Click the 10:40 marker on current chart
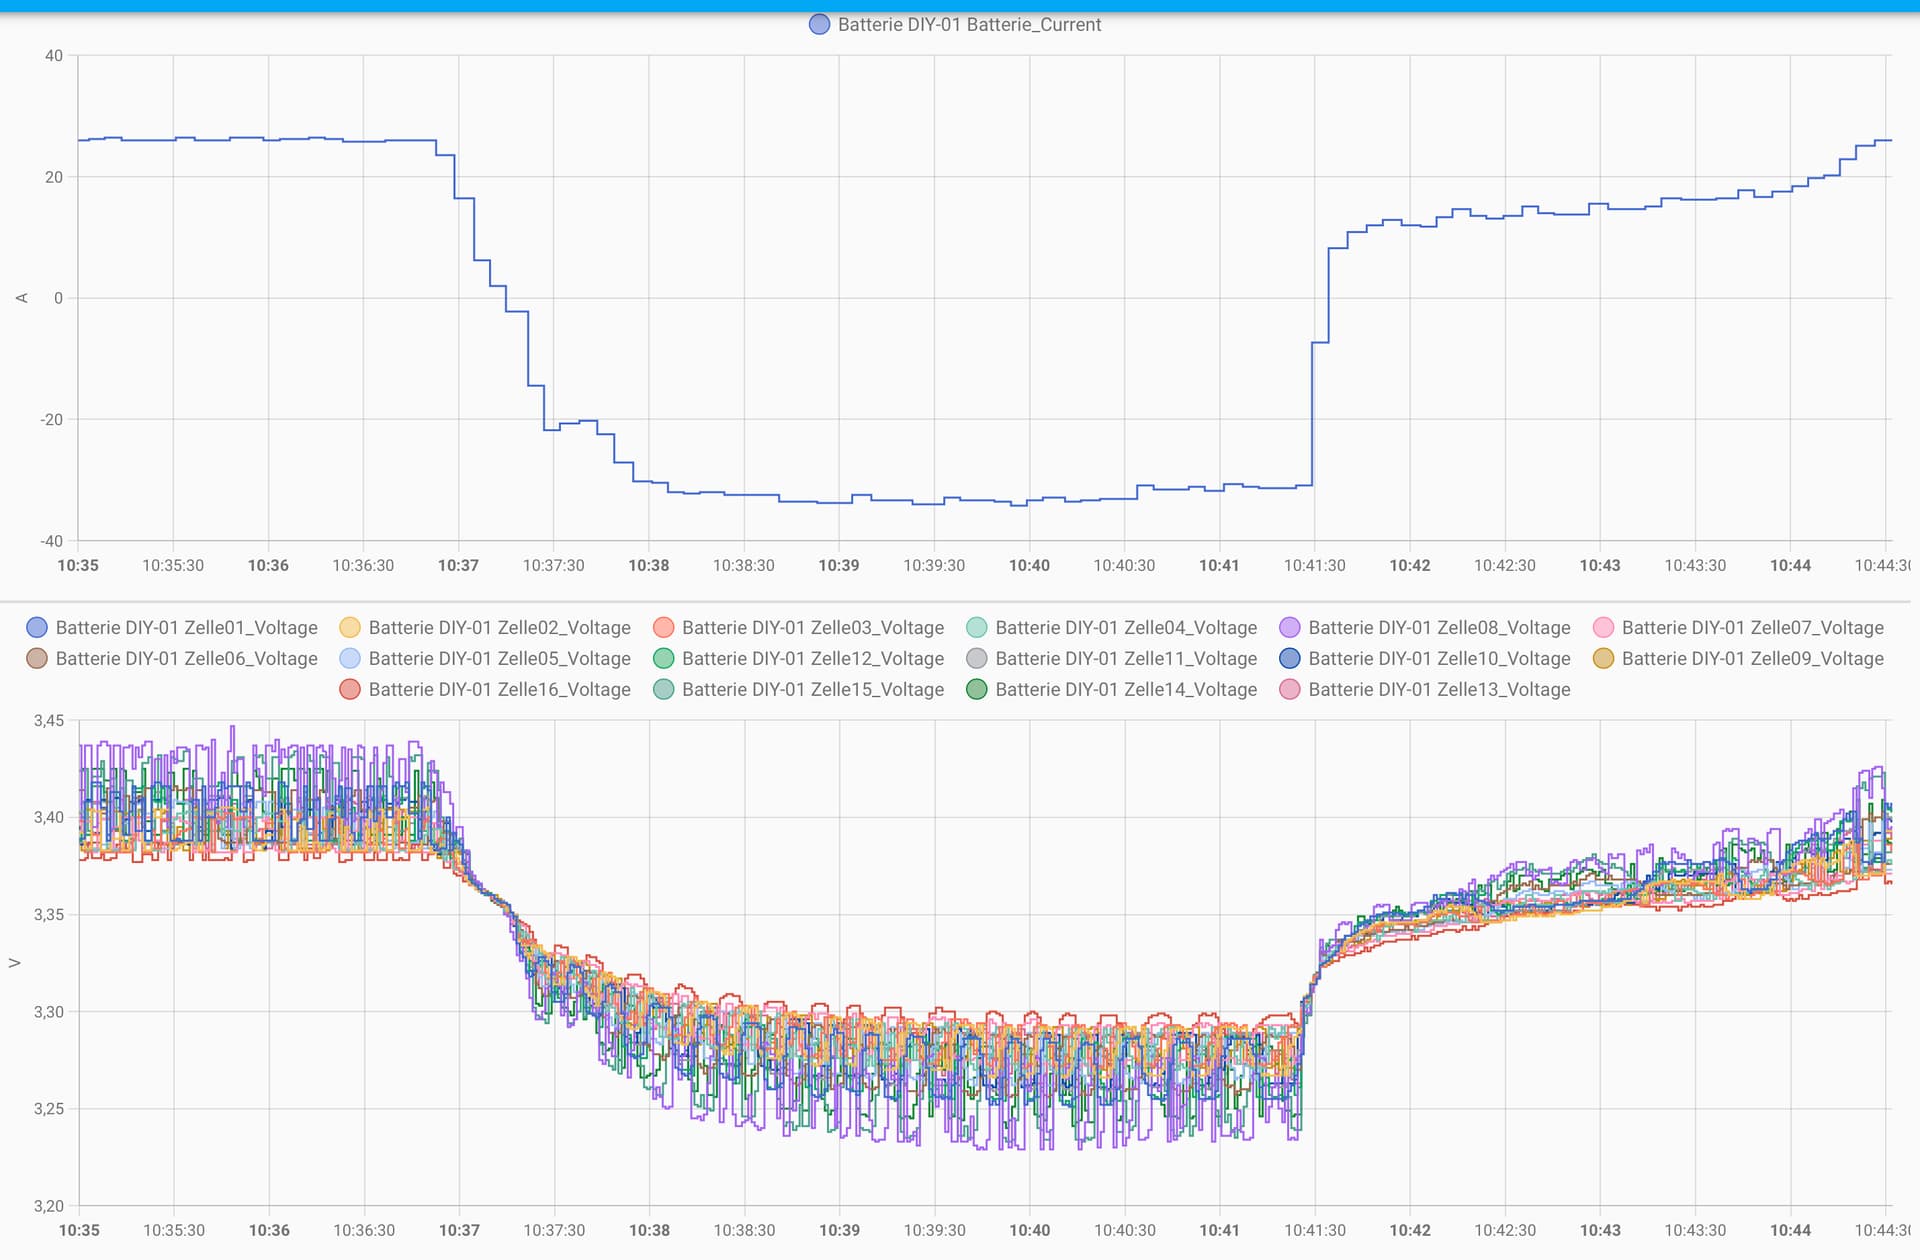This screenshot has width=1920, height=1260. (x=1029, y=566)
